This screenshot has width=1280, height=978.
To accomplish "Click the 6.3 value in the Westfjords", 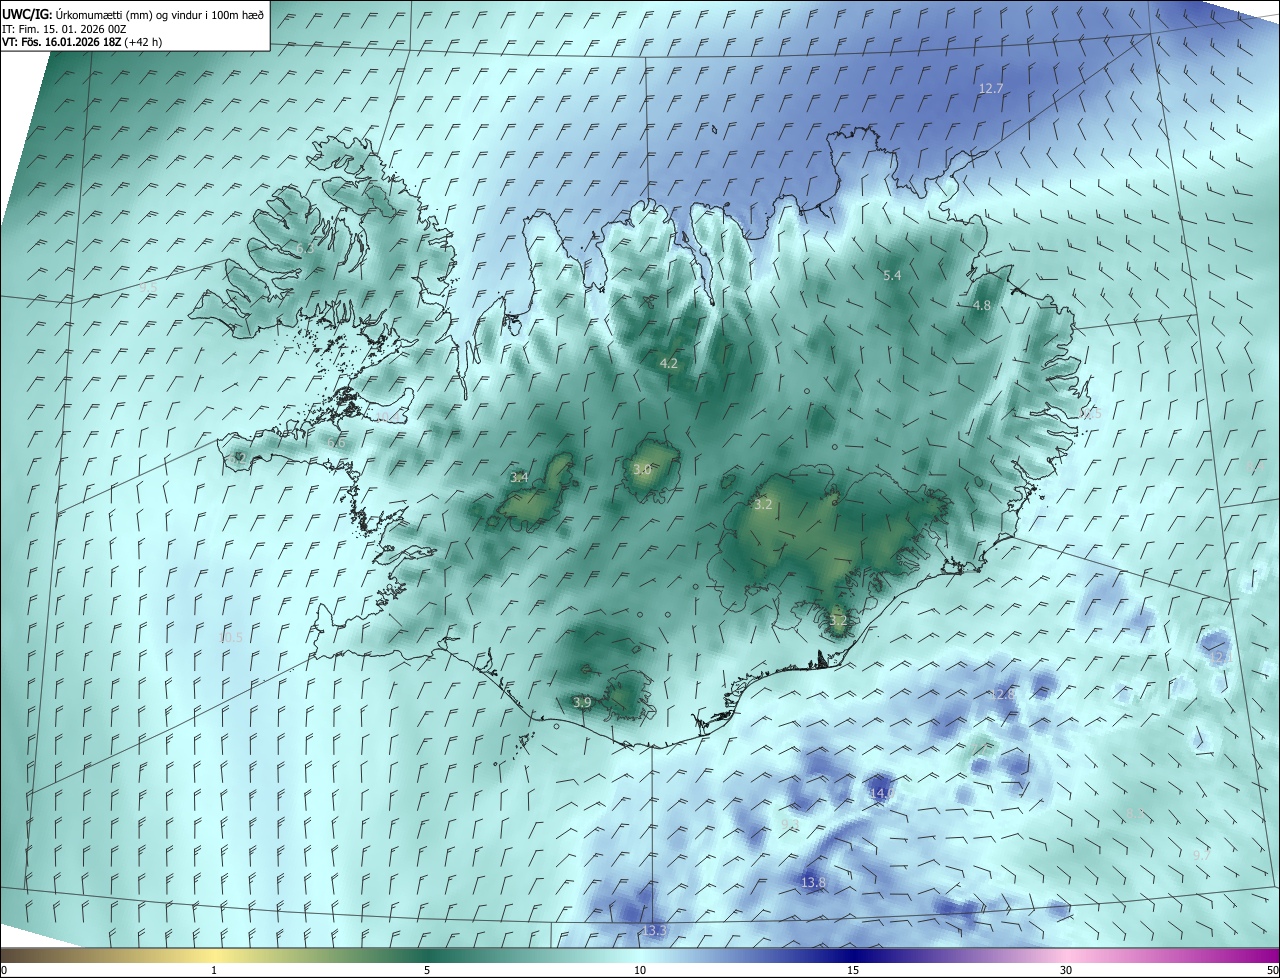I will tap(304, 248).
